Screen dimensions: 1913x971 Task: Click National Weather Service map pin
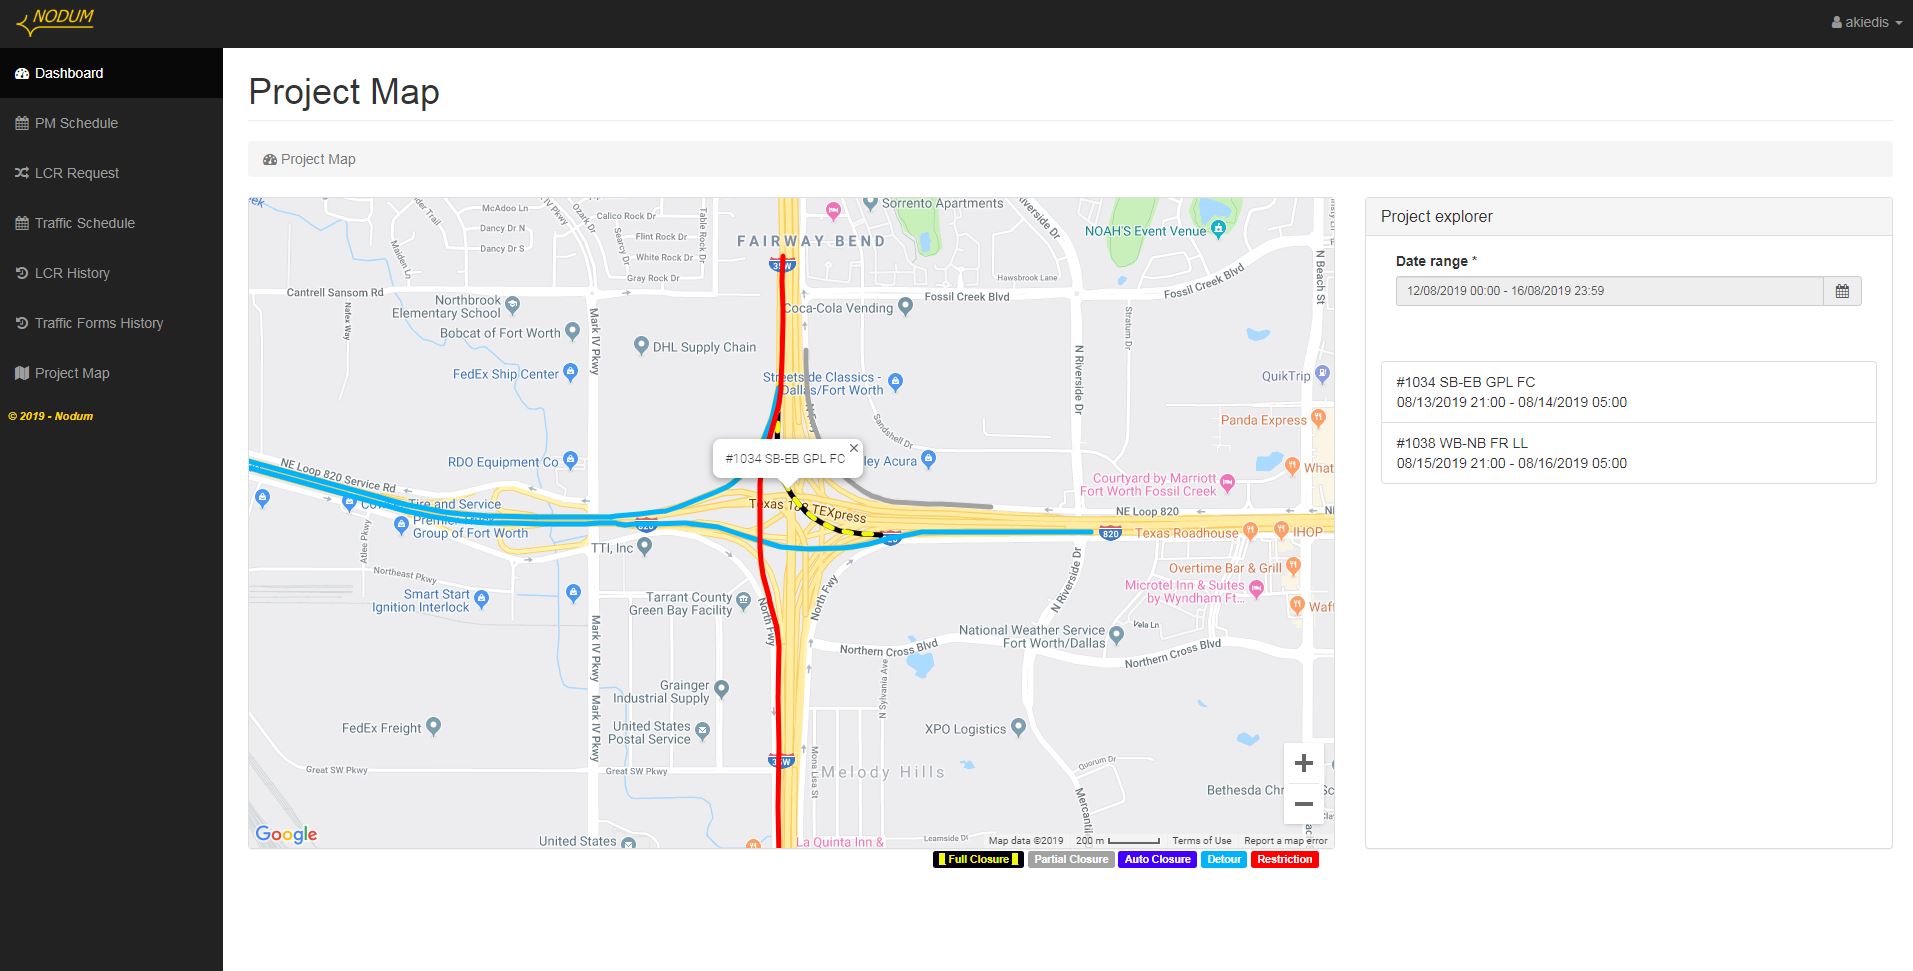click(x=1117, y=634)
